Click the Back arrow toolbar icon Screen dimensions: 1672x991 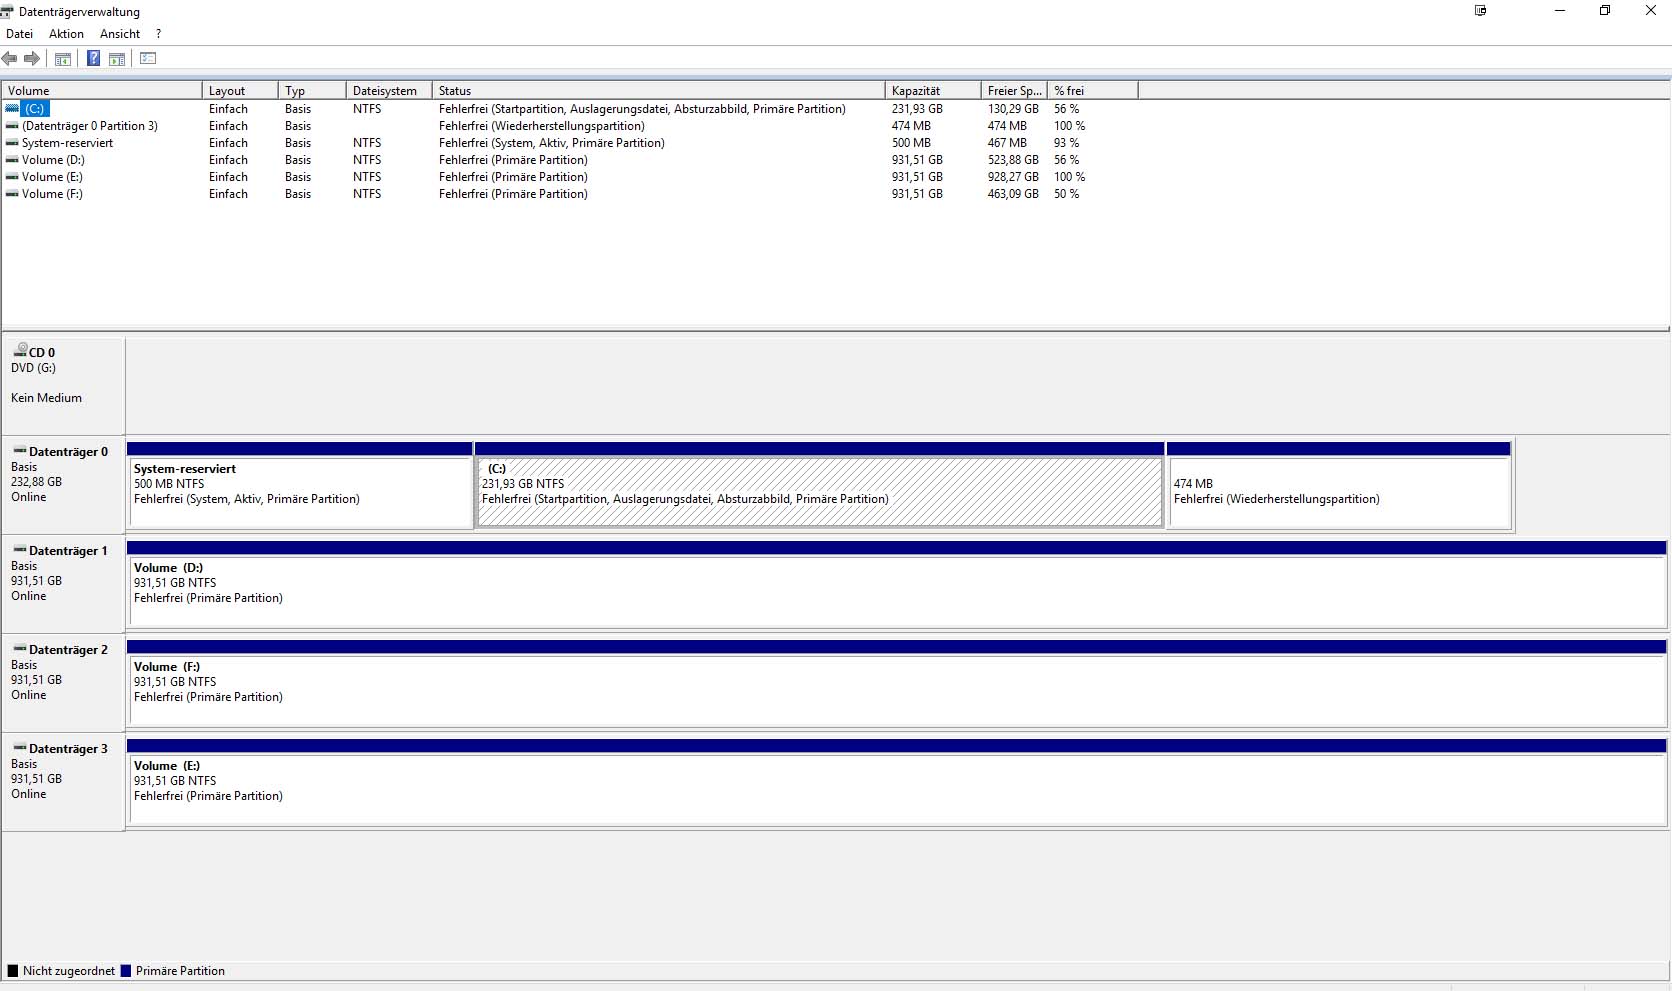pos(10,59)
